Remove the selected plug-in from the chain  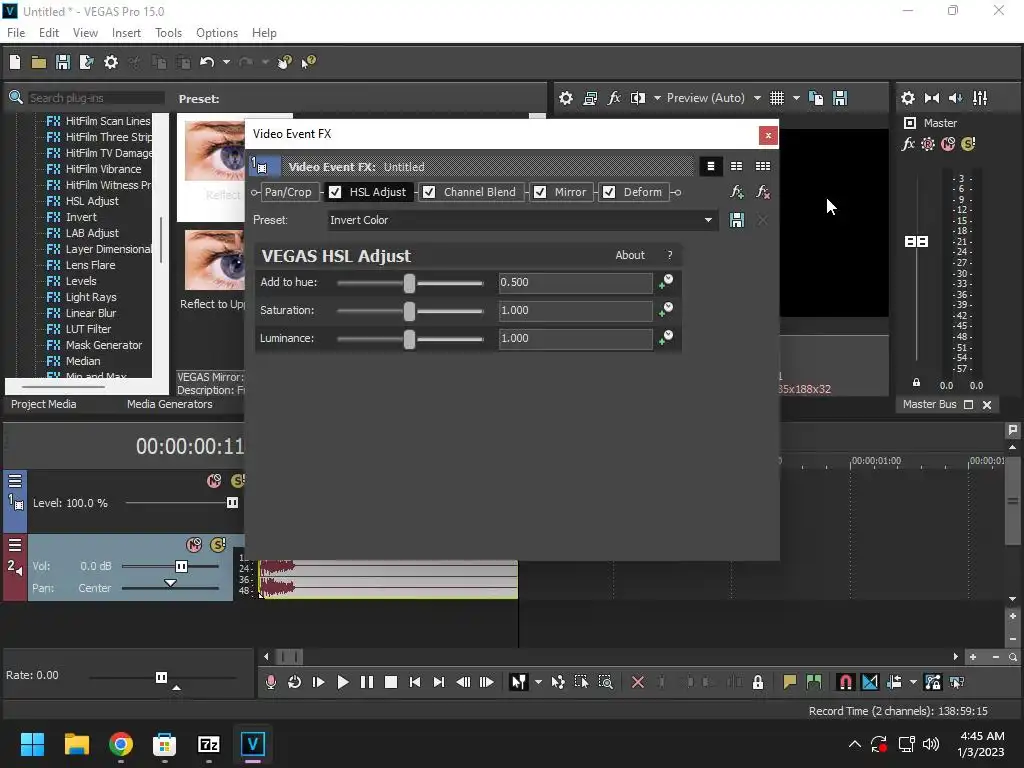click(763, 192)
